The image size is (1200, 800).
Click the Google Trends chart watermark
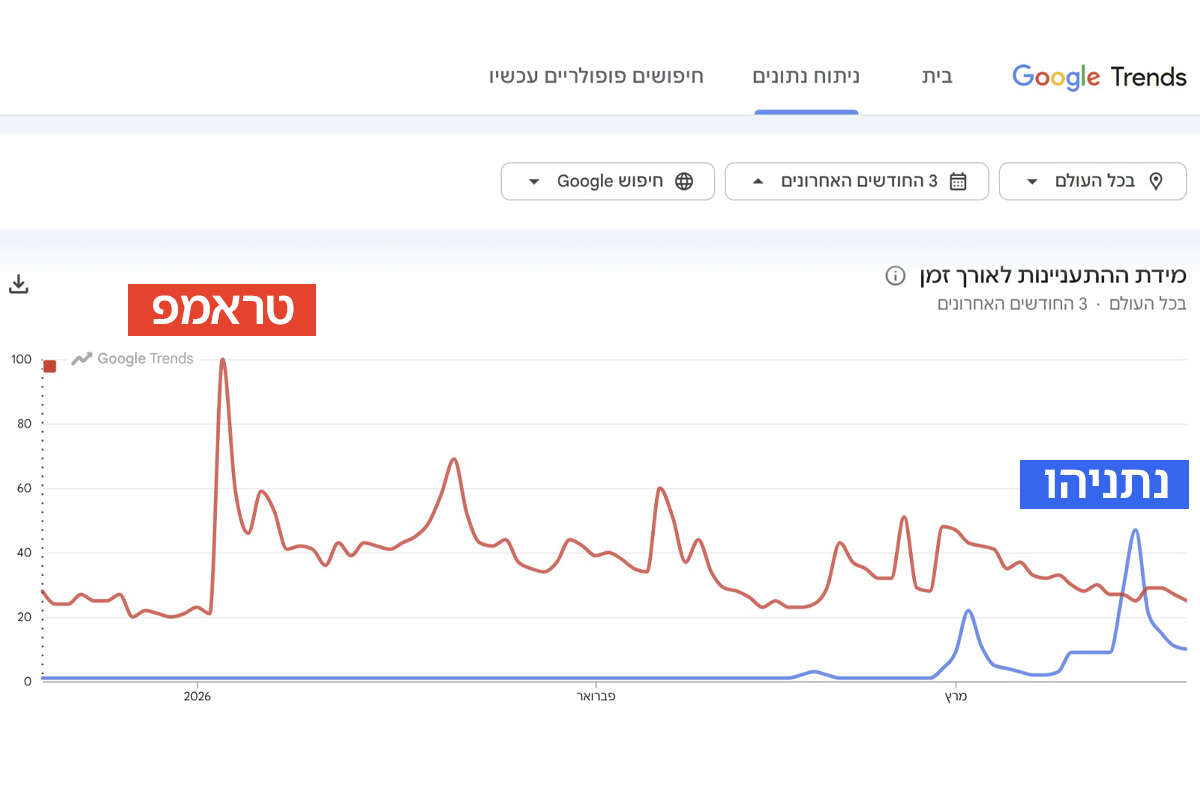pyautogui.click(x=133, y=359)
